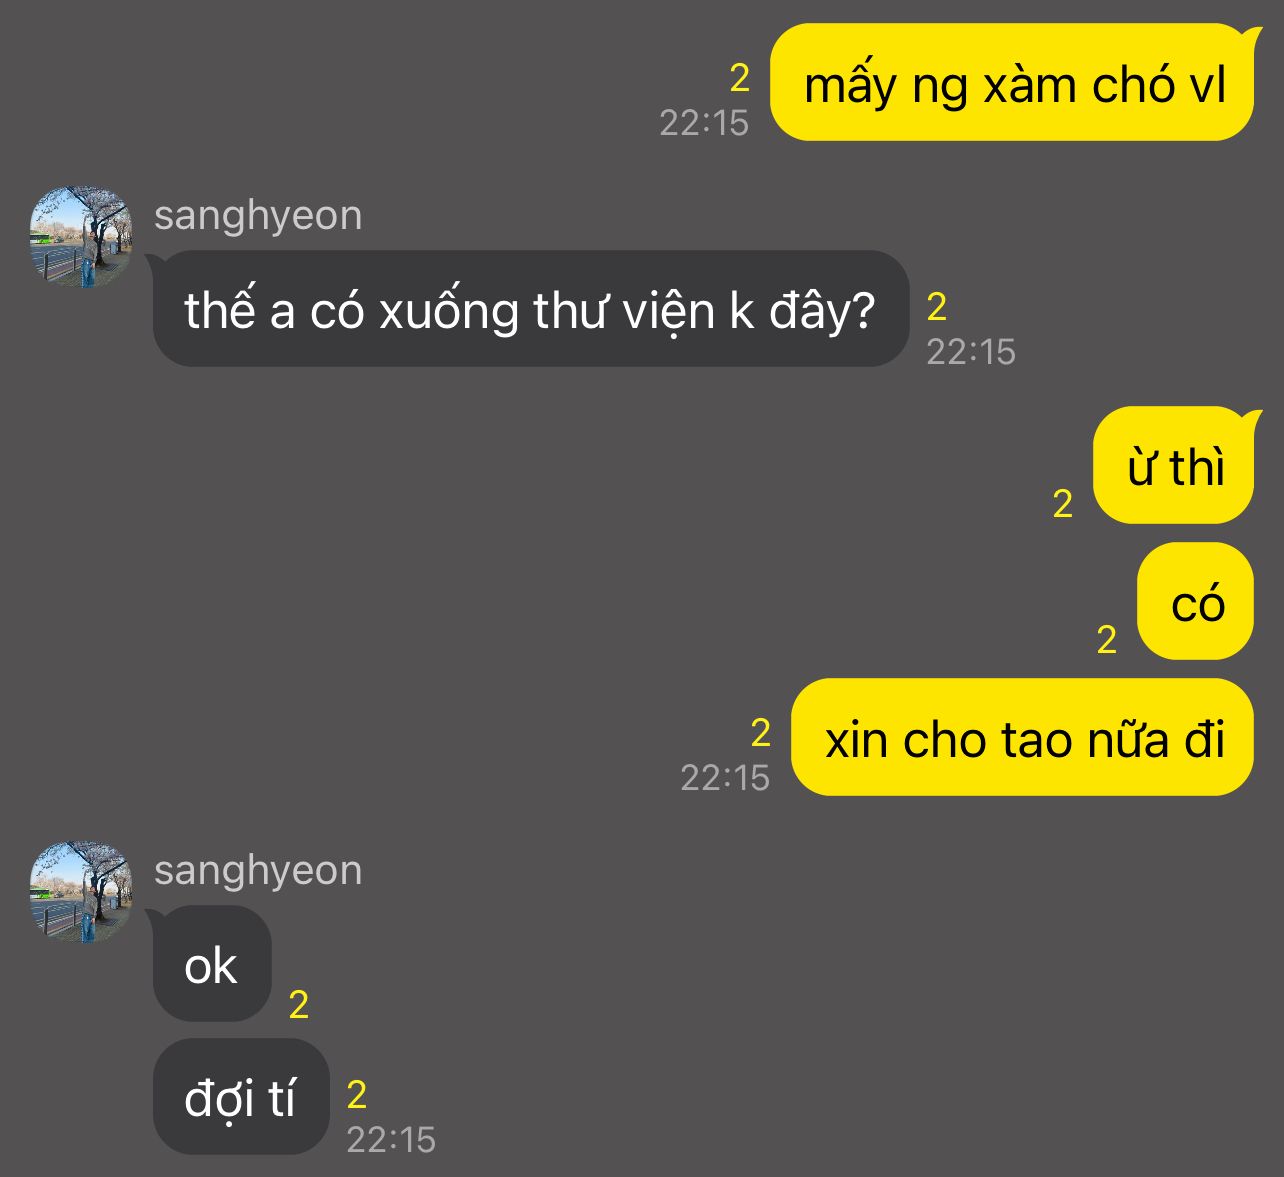Open sanghyeon's avatar above library question
Screen dimensions: 1284x1177
pyautogui.click(x=80, y=237)
